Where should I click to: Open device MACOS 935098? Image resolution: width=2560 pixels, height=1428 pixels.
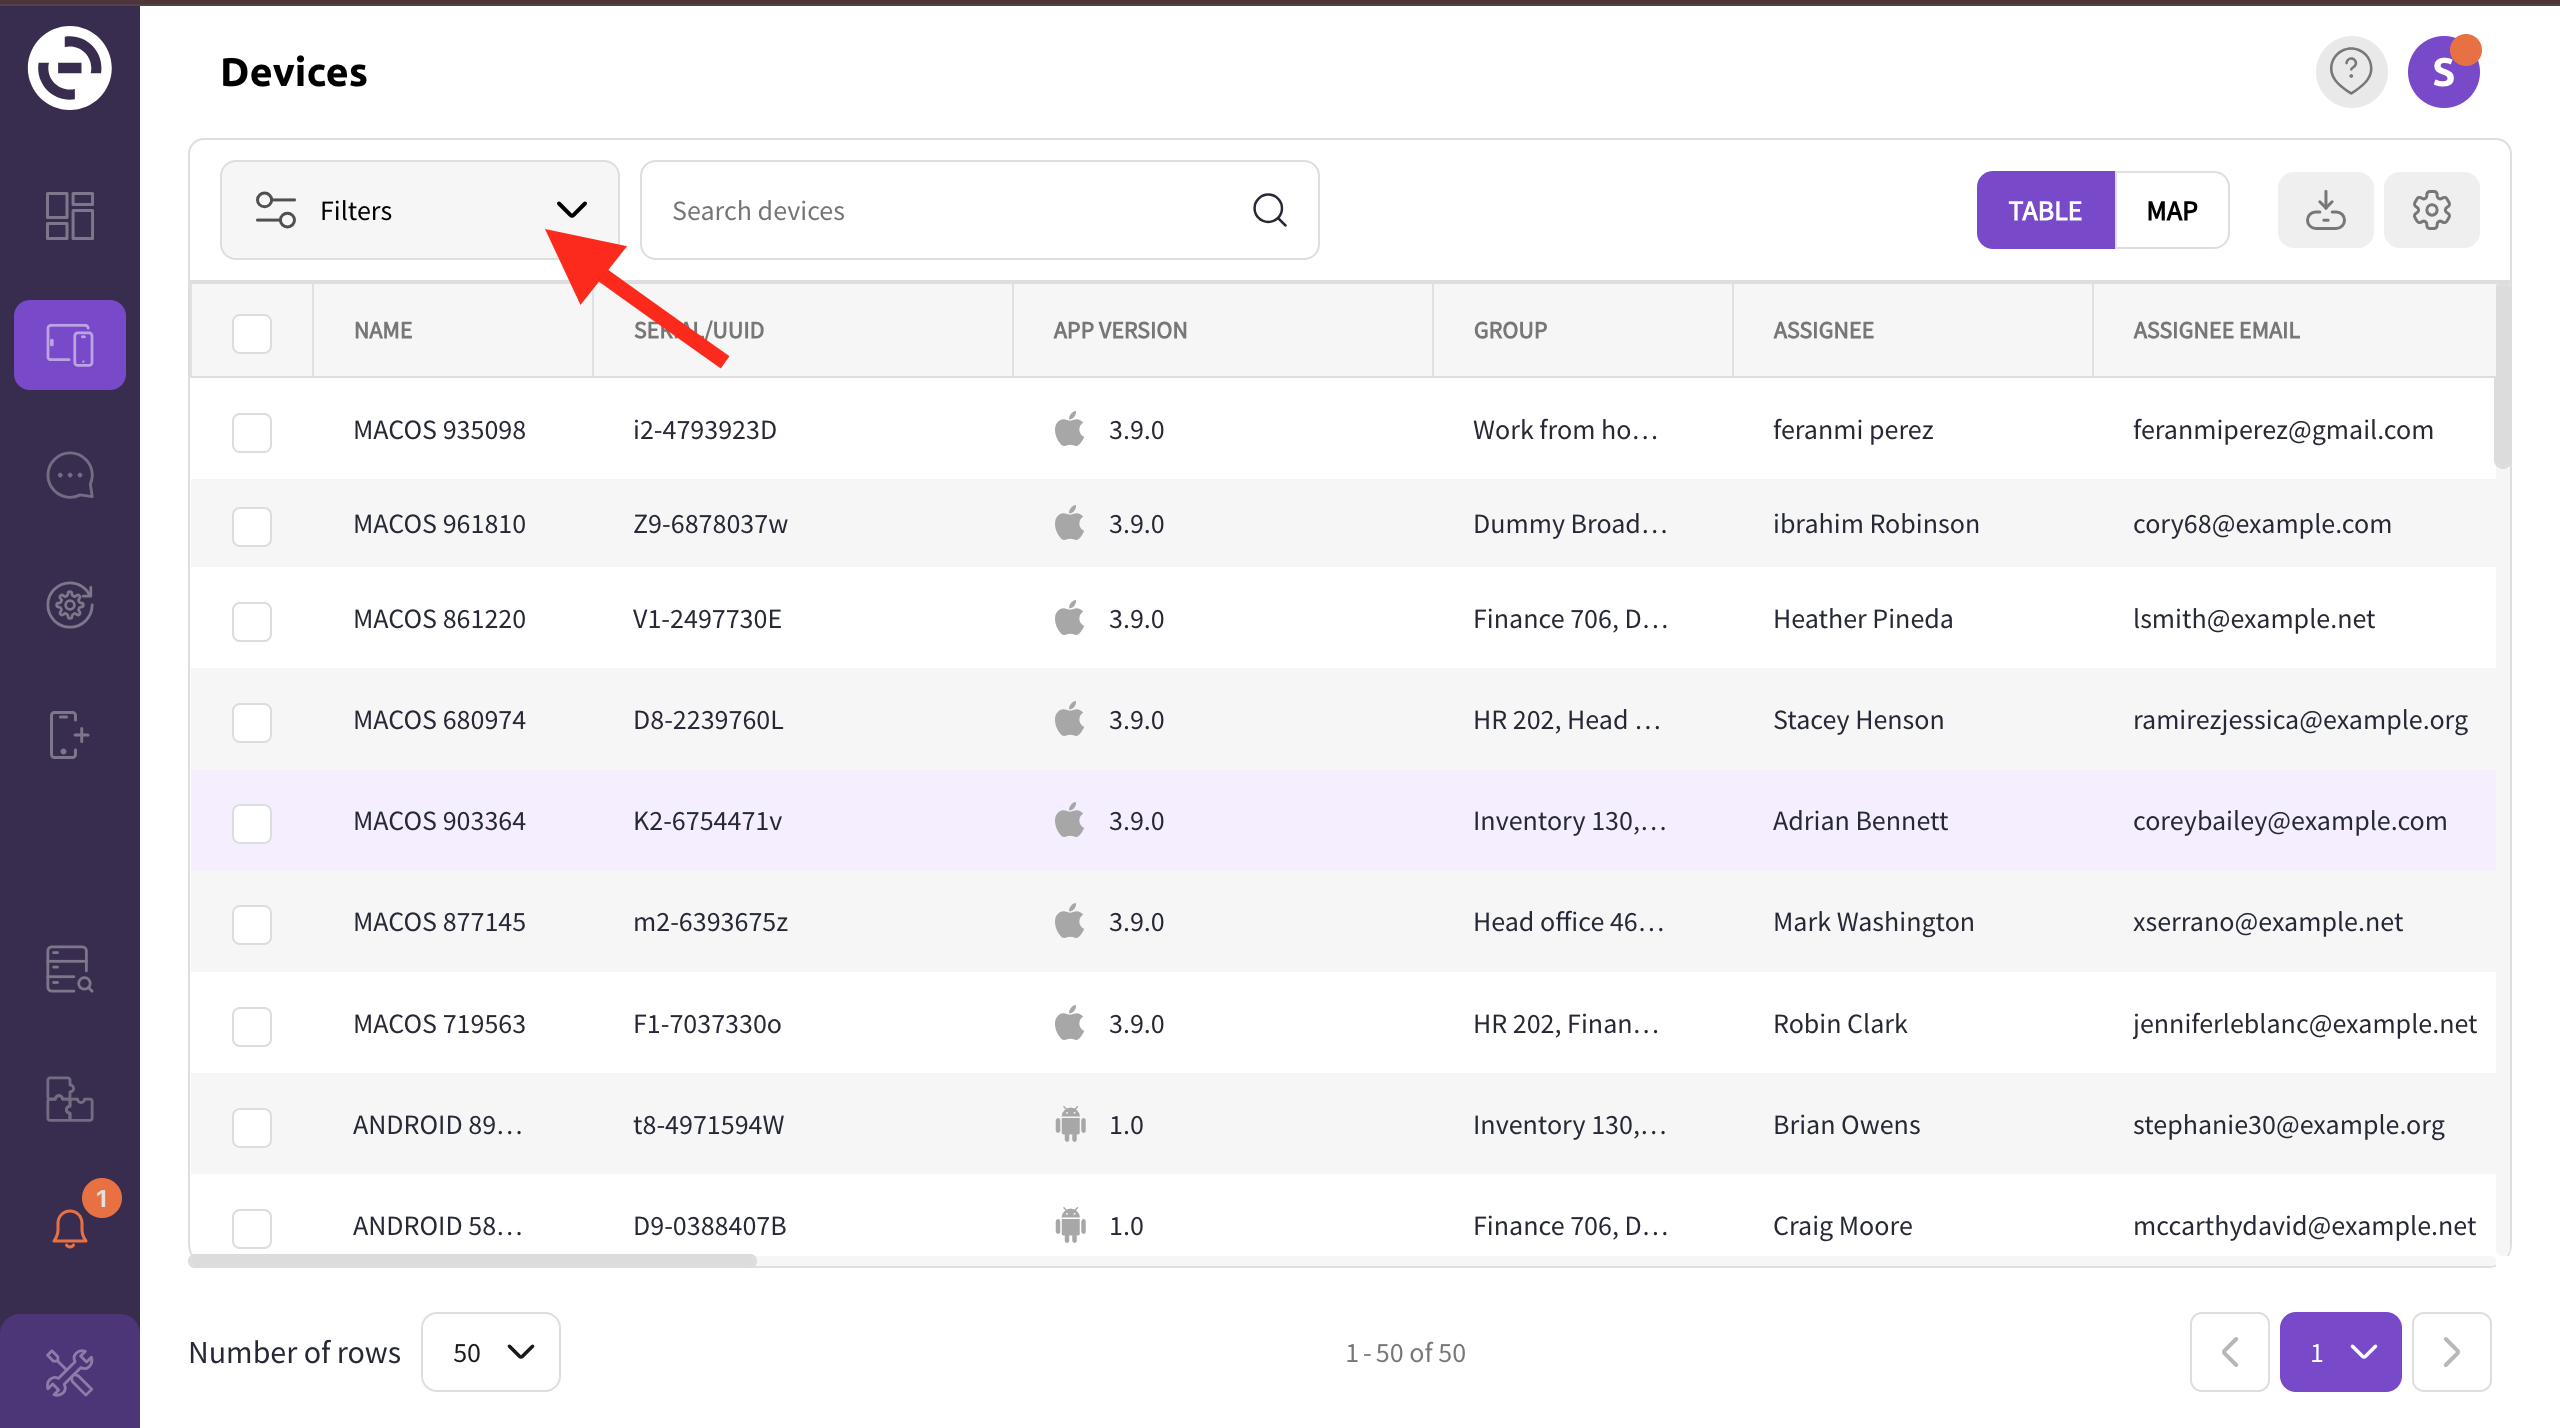click(x=439, y=430)
